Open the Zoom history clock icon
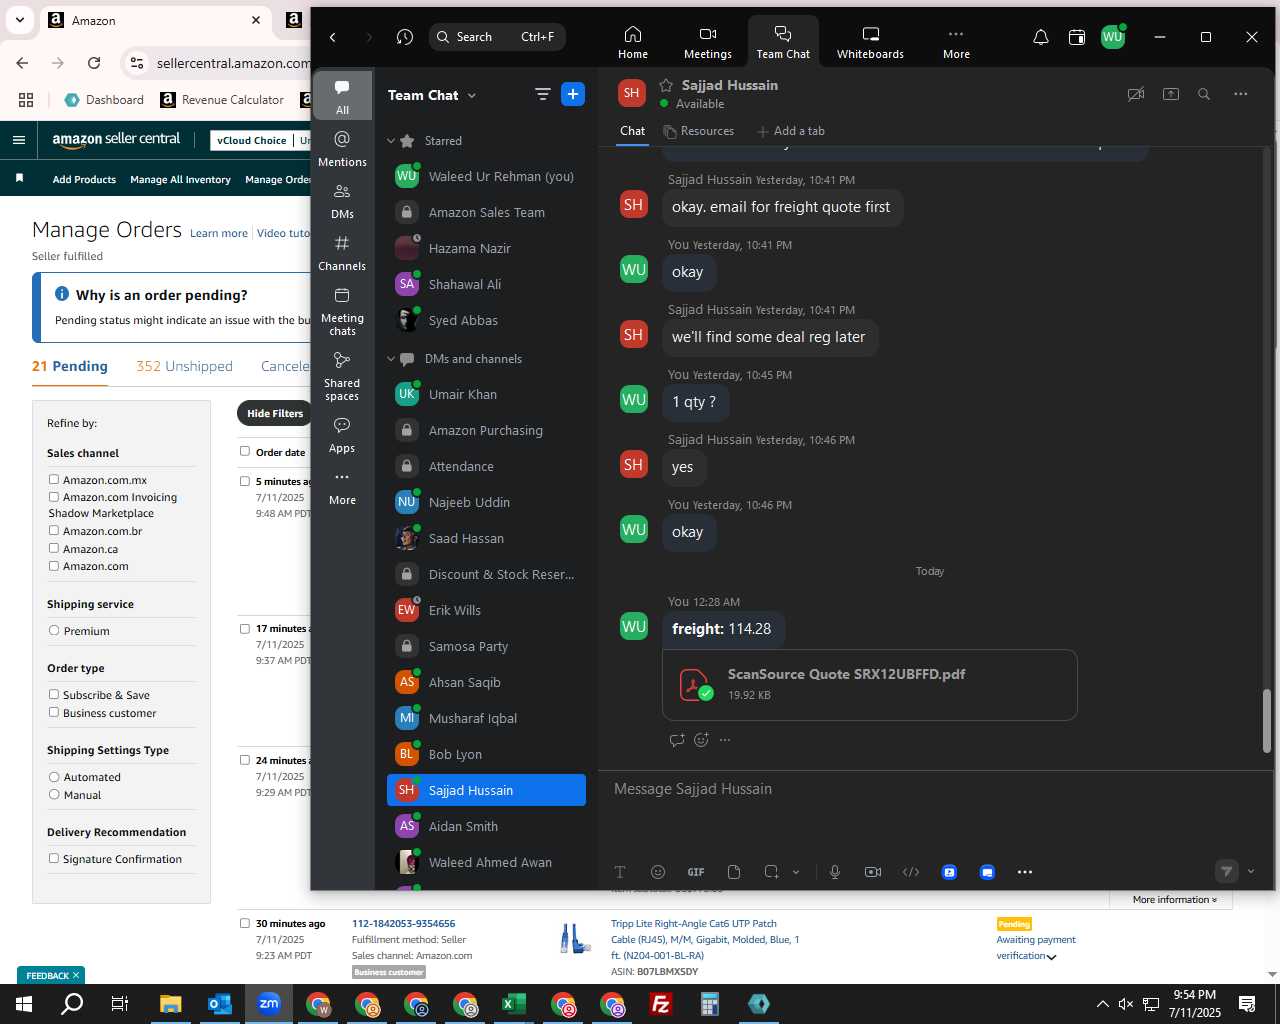Image resolution: width=1280 pixels, height=1024 pixels. (x=404, y=37)
